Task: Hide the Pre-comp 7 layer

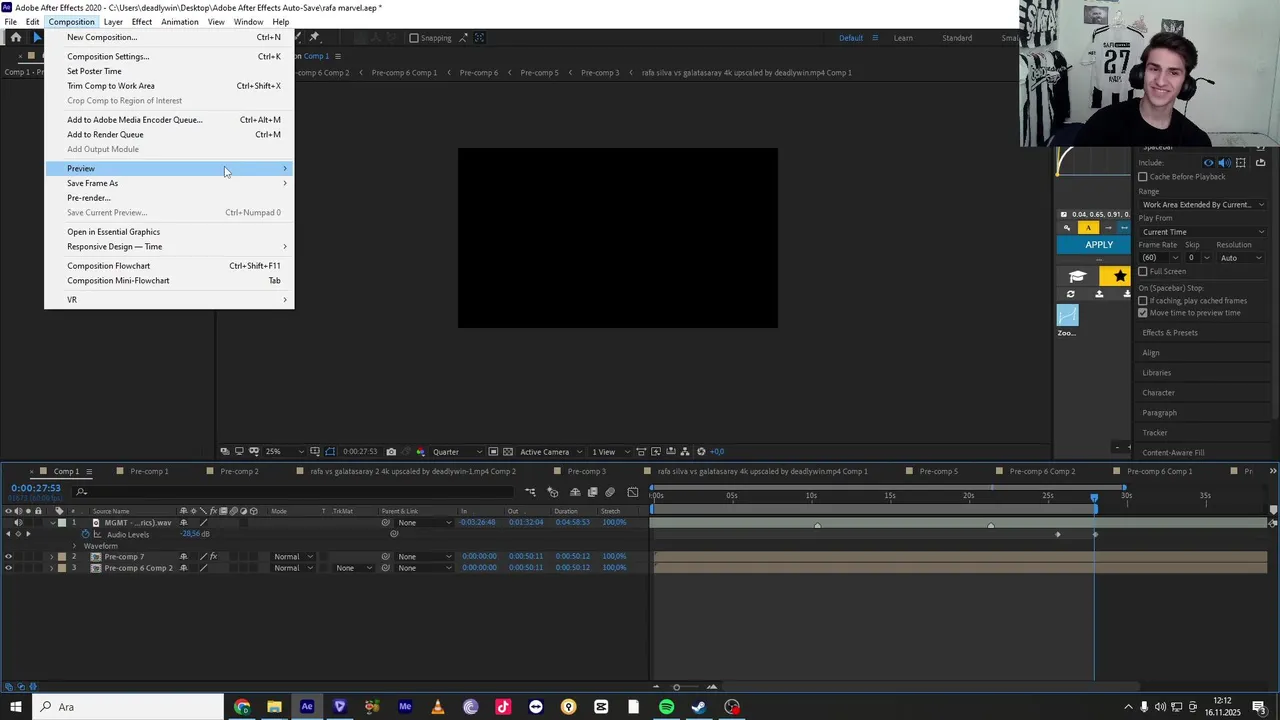Action: coord(8,557)
